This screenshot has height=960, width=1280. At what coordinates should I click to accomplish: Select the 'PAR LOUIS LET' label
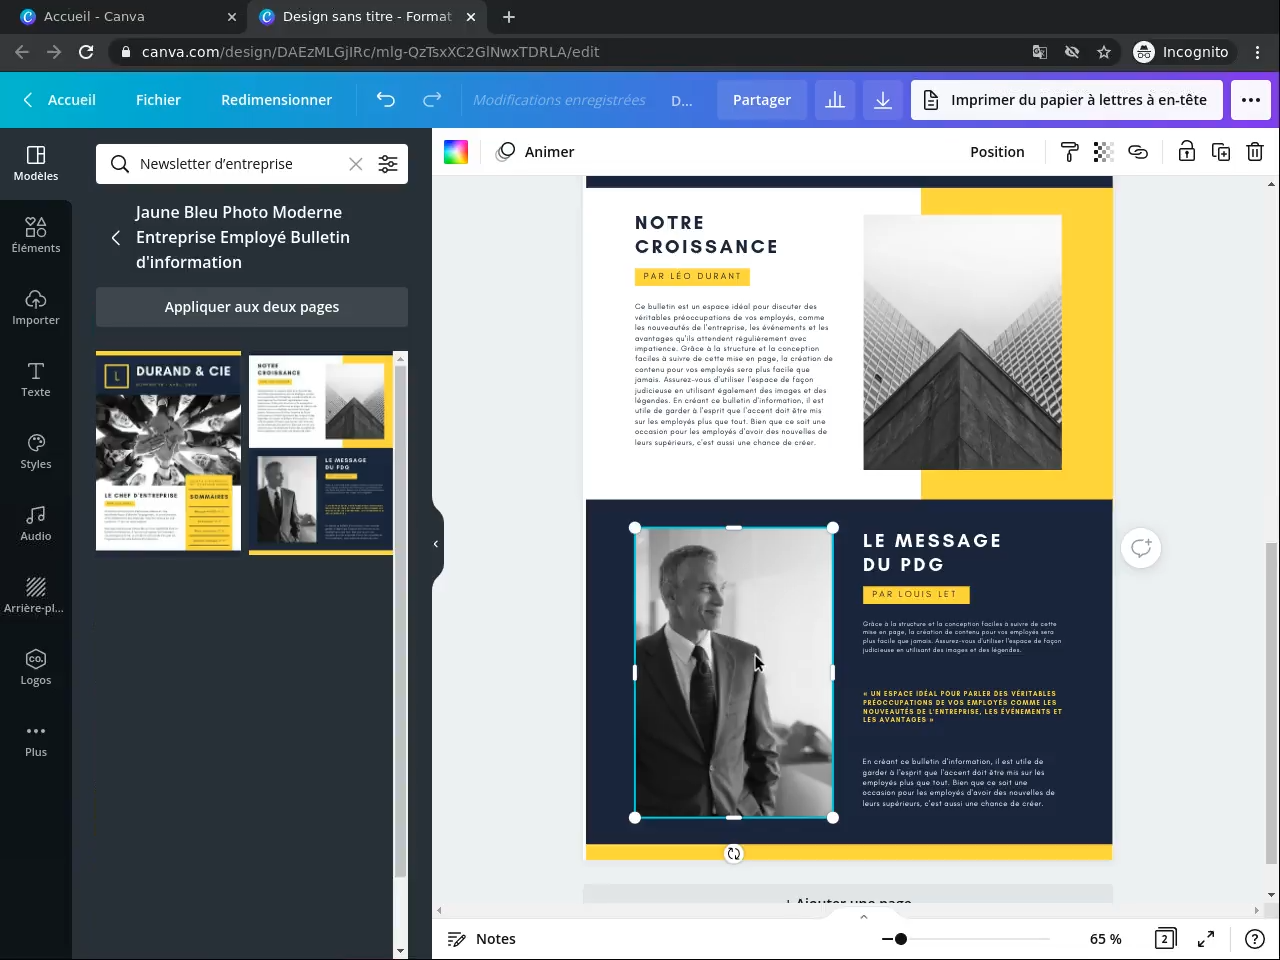[x=915, y=594]
